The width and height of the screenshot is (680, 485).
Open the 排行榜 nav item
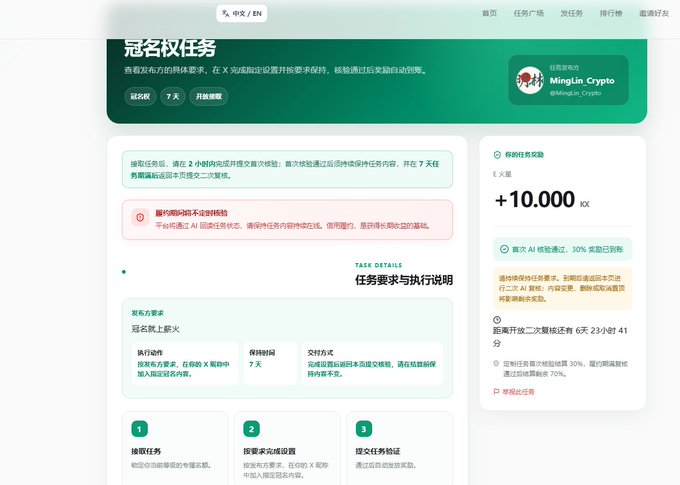tap(611, 13)
